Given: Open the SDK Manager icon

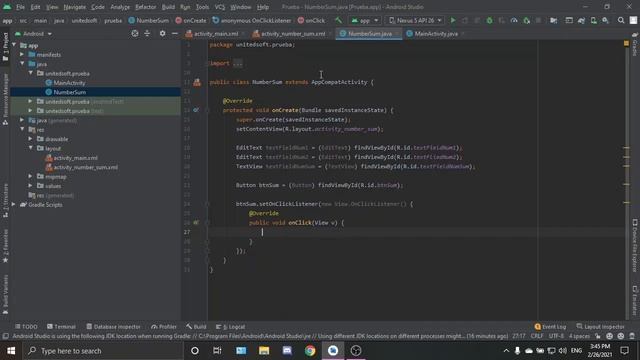Looking at the screenshot, I should (606, 20).
